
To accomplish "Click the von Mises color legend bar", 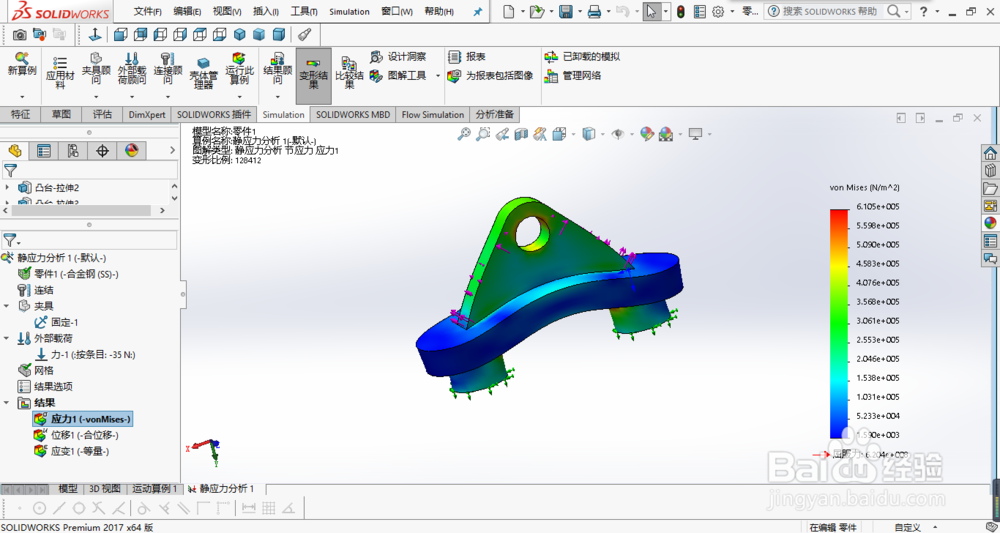I will [839, 324].
